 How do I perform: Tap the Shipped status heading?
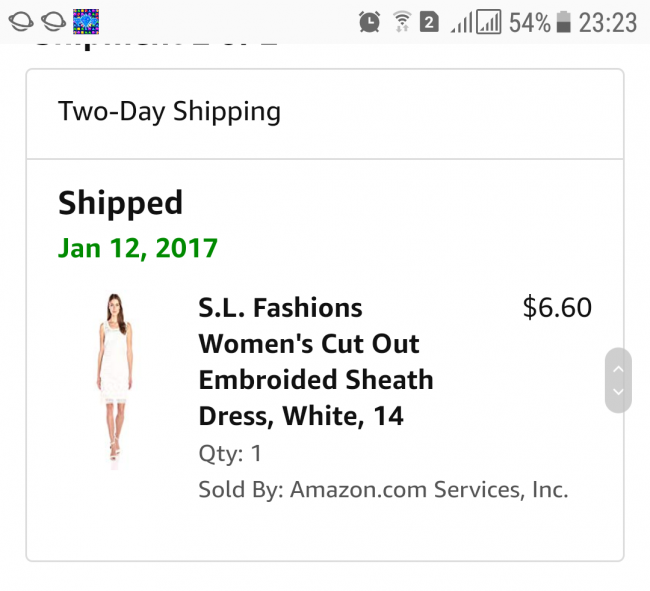click(x=120, y=203)
